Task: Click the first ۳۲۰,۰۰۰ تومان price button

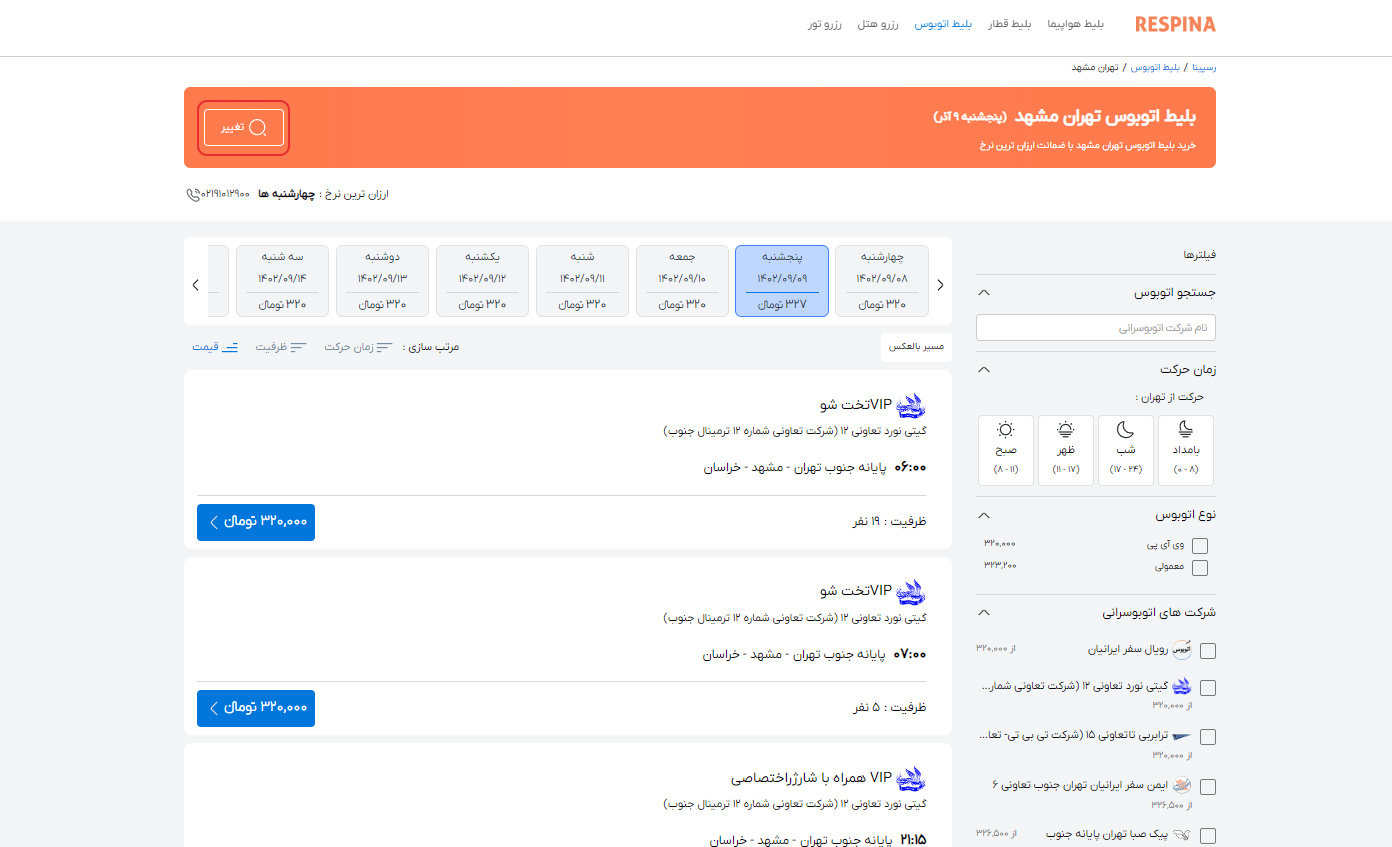Action: point(255,522)
